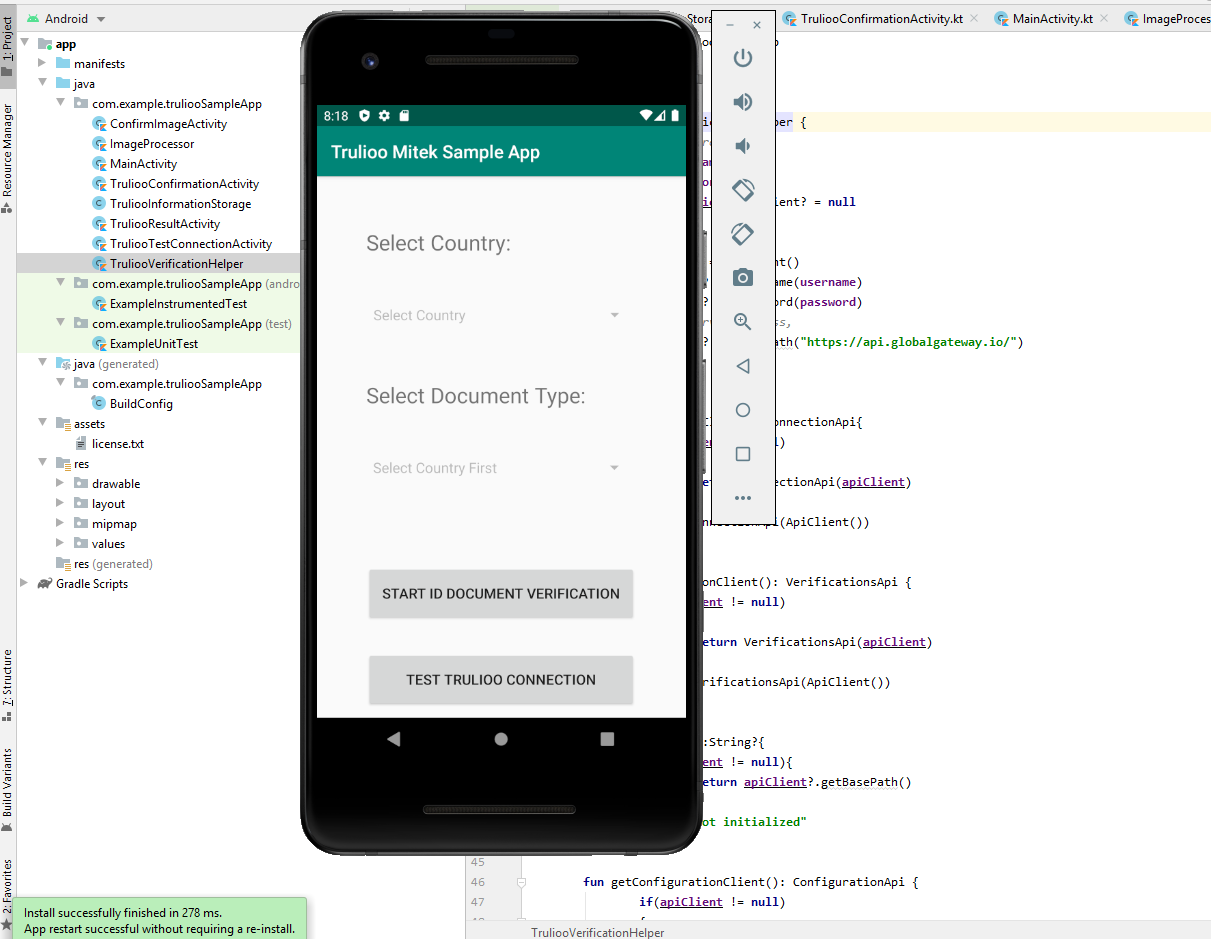Expand the manifests folder
This screenshot has width=1211, height=939.
click(x=42, y=64)
